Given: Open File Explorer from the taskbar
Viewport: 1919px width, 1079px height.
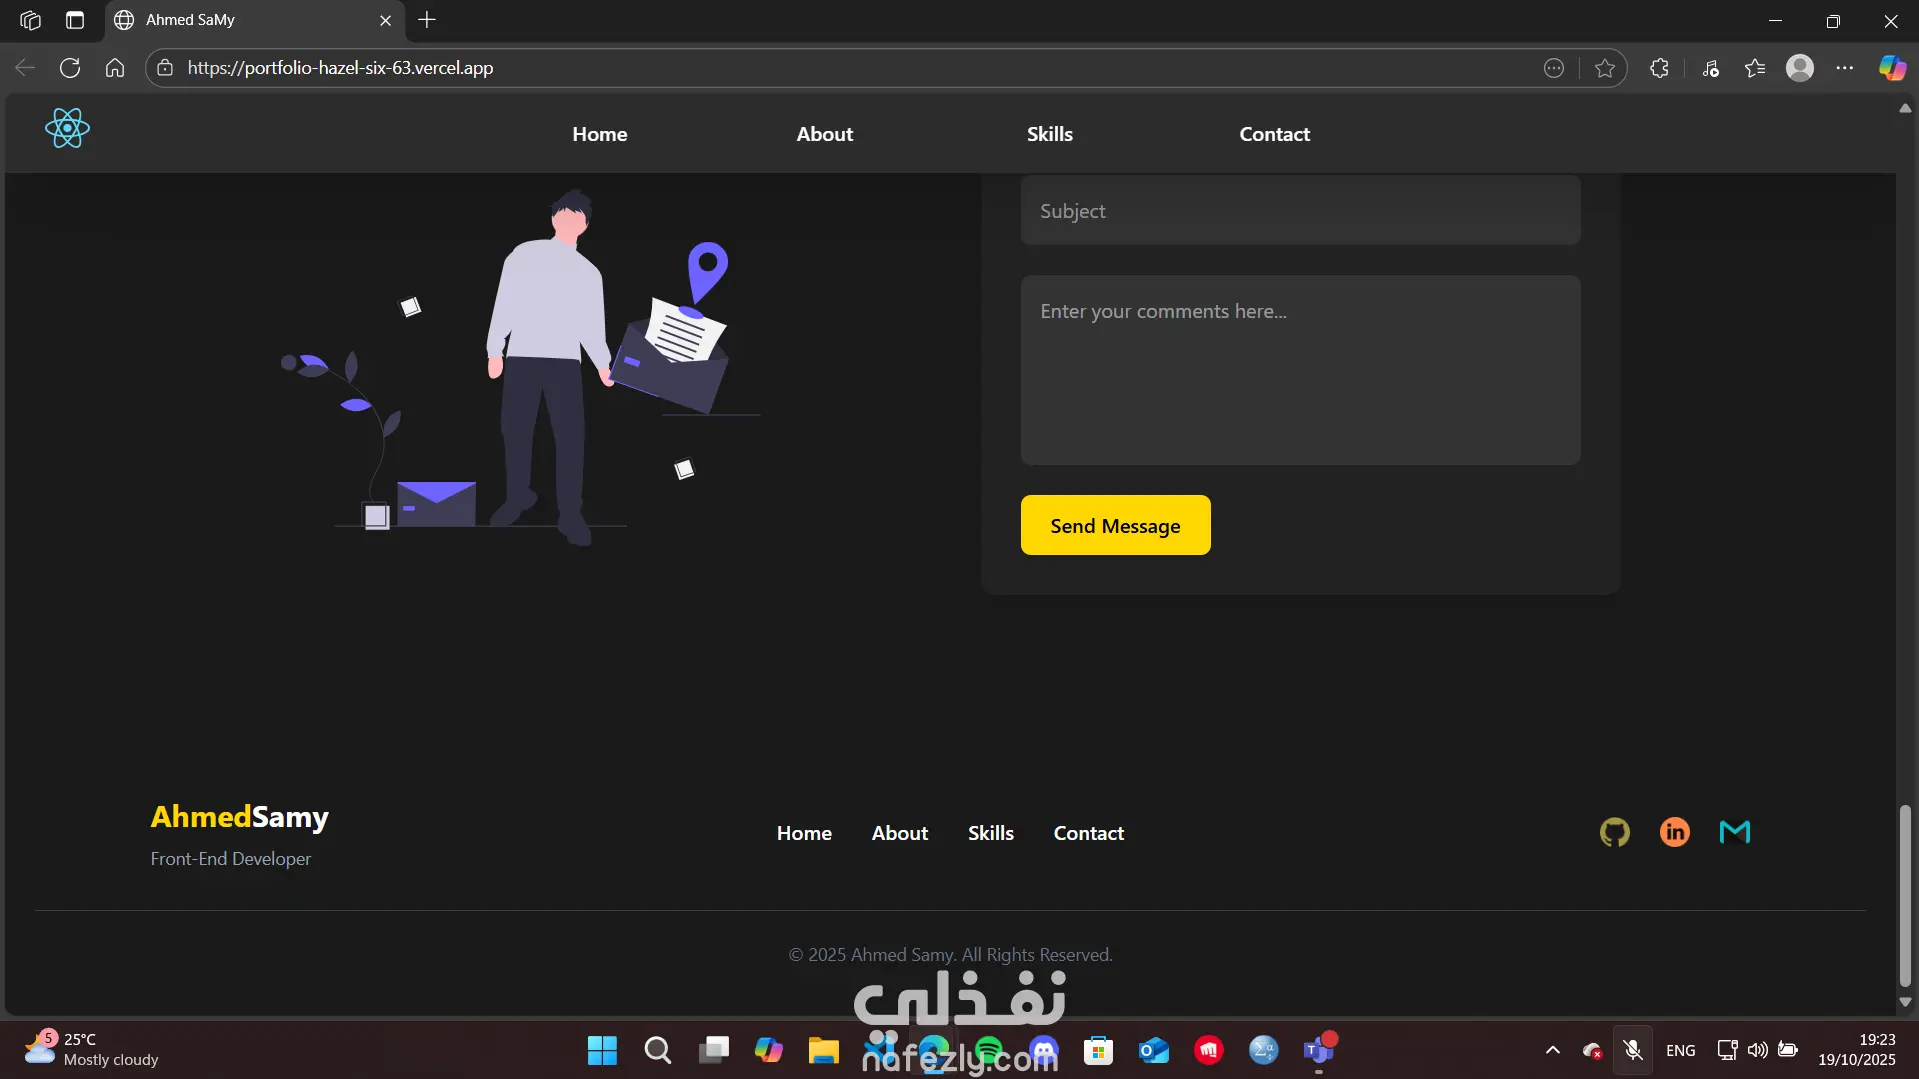Looking at the screenshot, I should pyautogui.click(x=823, y=1050).
